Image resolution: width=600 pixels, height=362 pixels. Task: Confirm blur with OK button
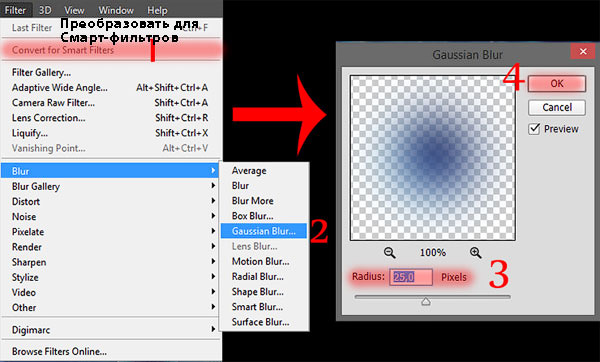coord(557,84)
